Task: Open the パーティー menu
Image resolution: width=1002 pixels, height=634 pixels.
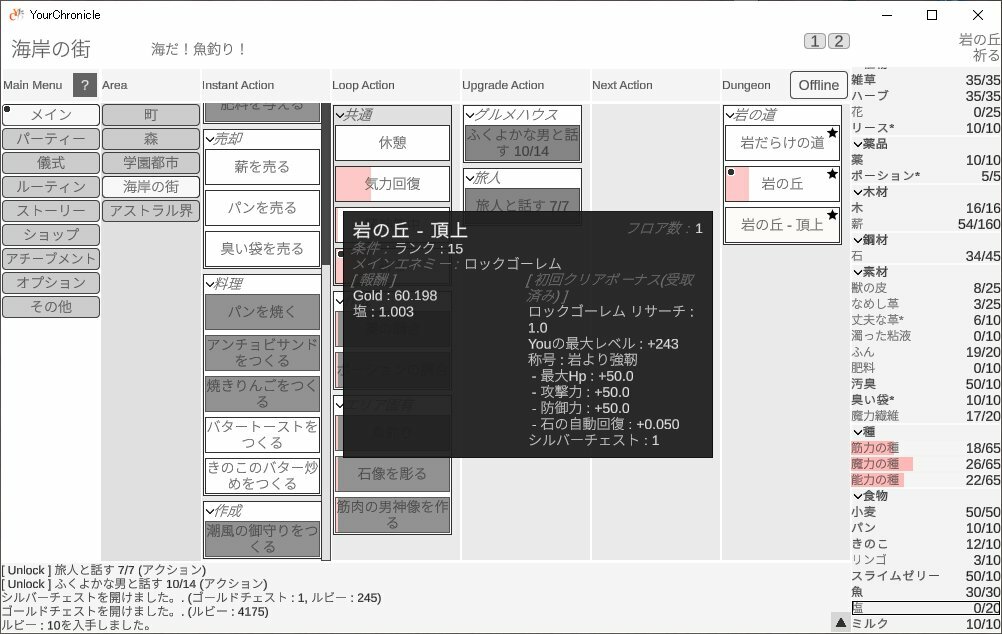Action: [x=51, y=139]
